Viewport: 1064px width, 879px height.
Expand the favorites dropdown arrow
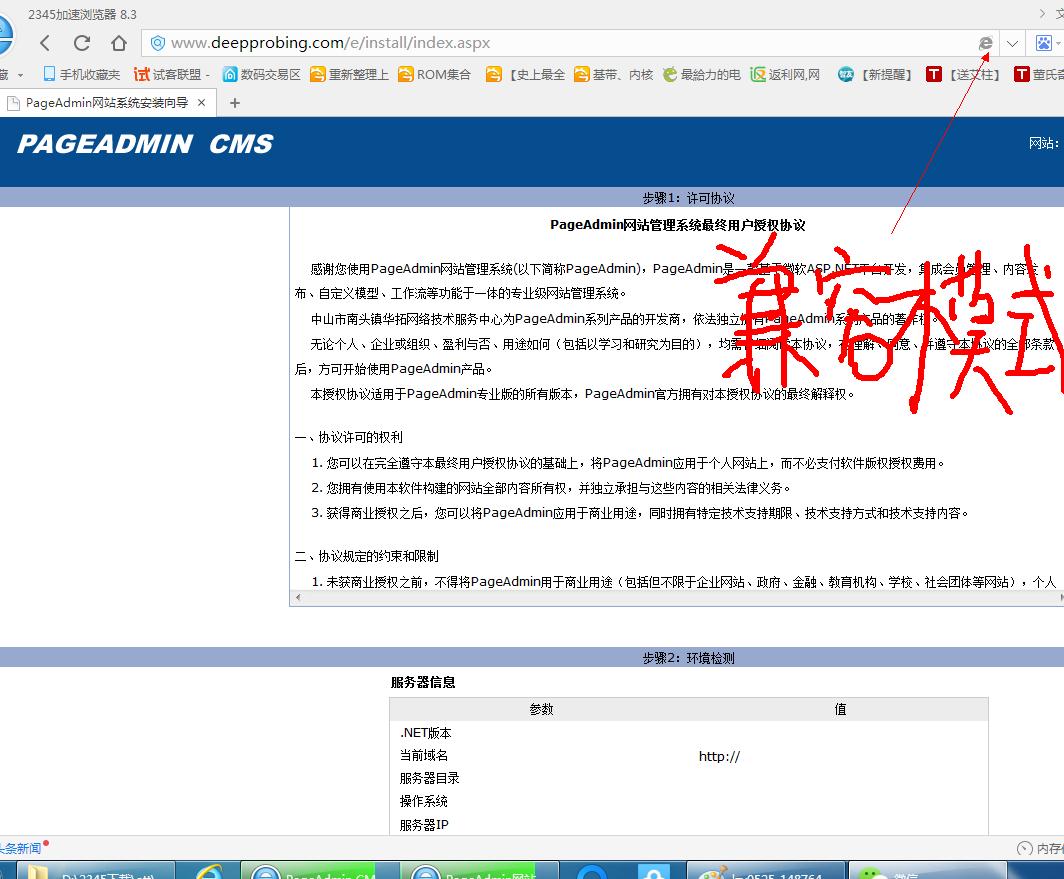[20, 75]
